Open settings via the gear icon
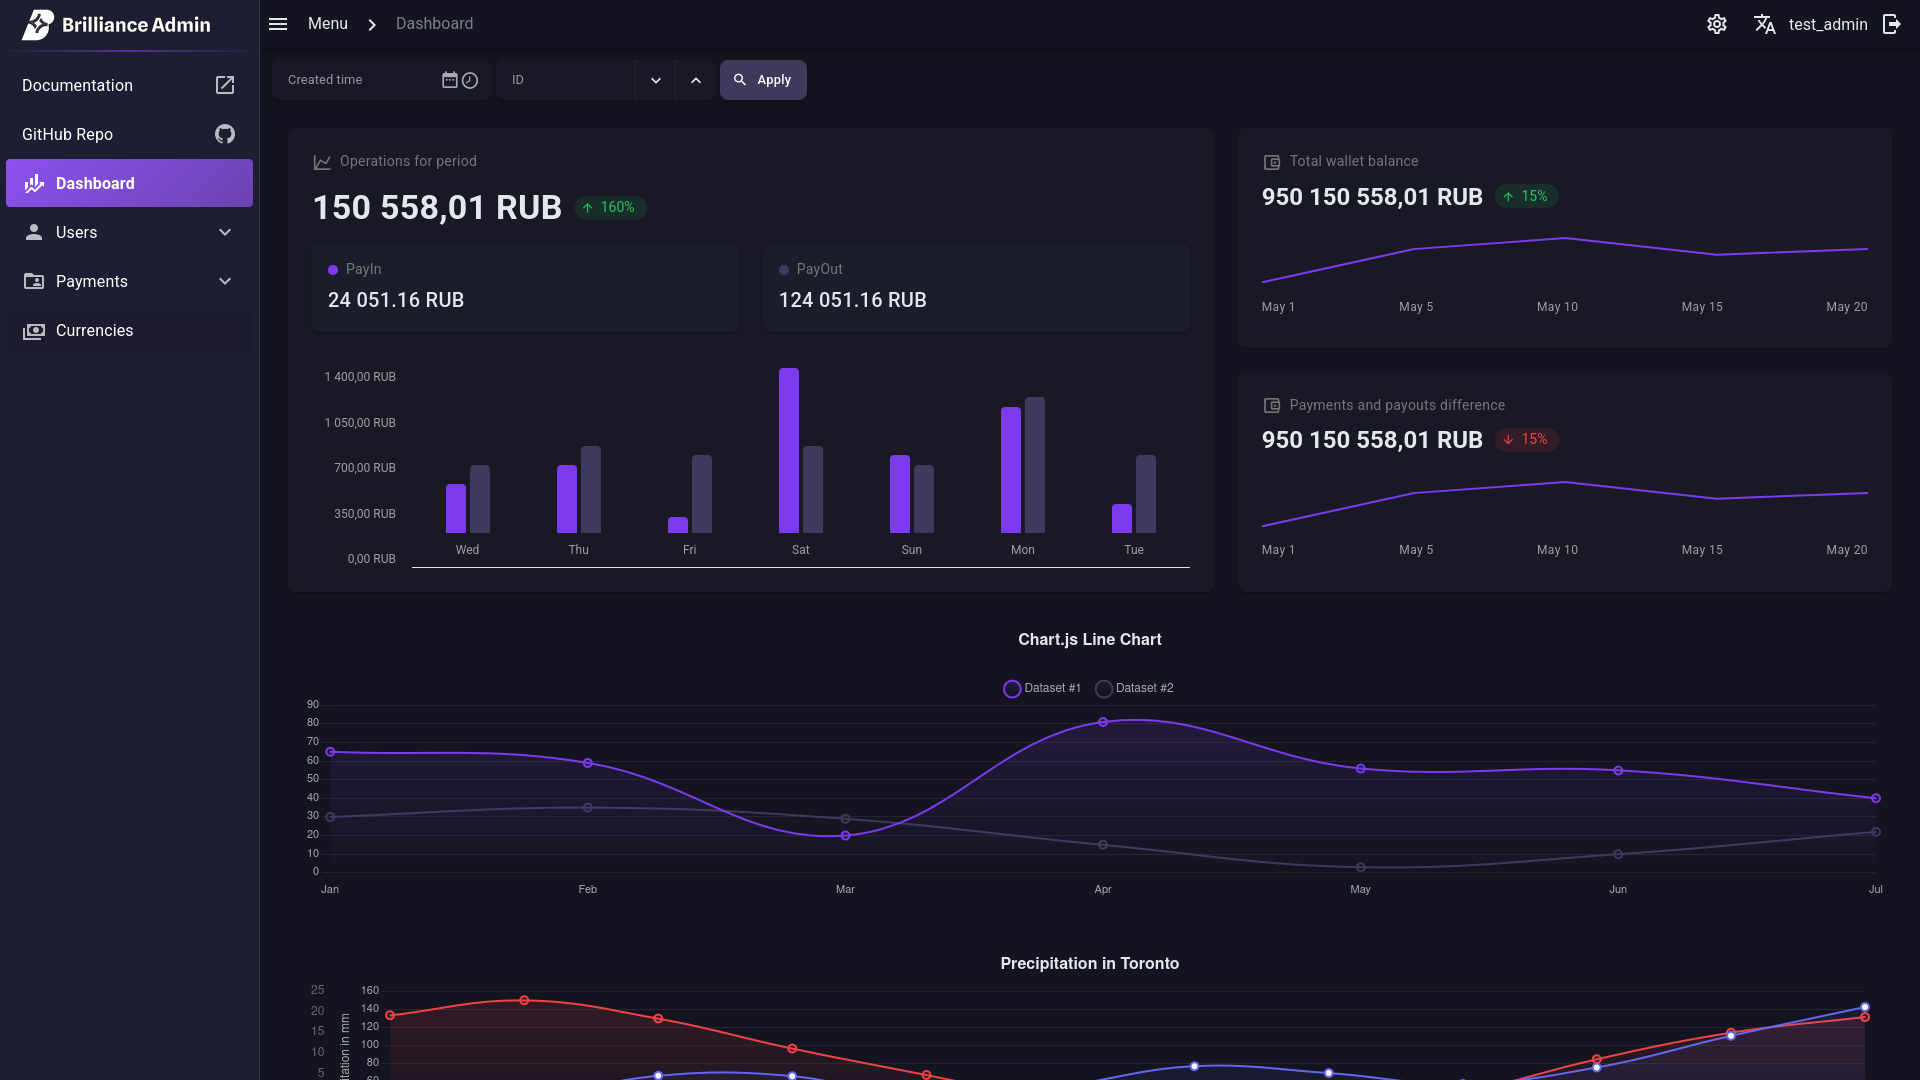This screenshot has height=1080, width=1920. (x=1717, y=24)
